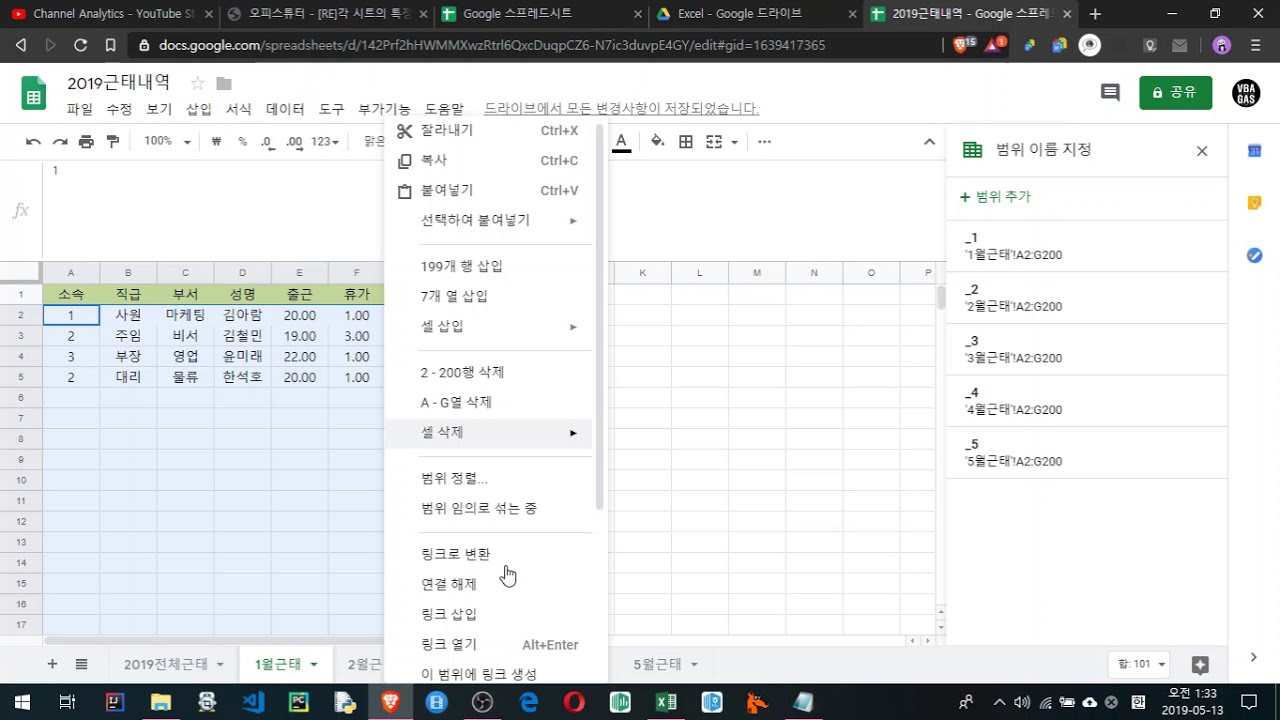This screenshot has height=720, width=1280.
Task: Choose 링크 삽입 menu entry
Action: point(488,614)
